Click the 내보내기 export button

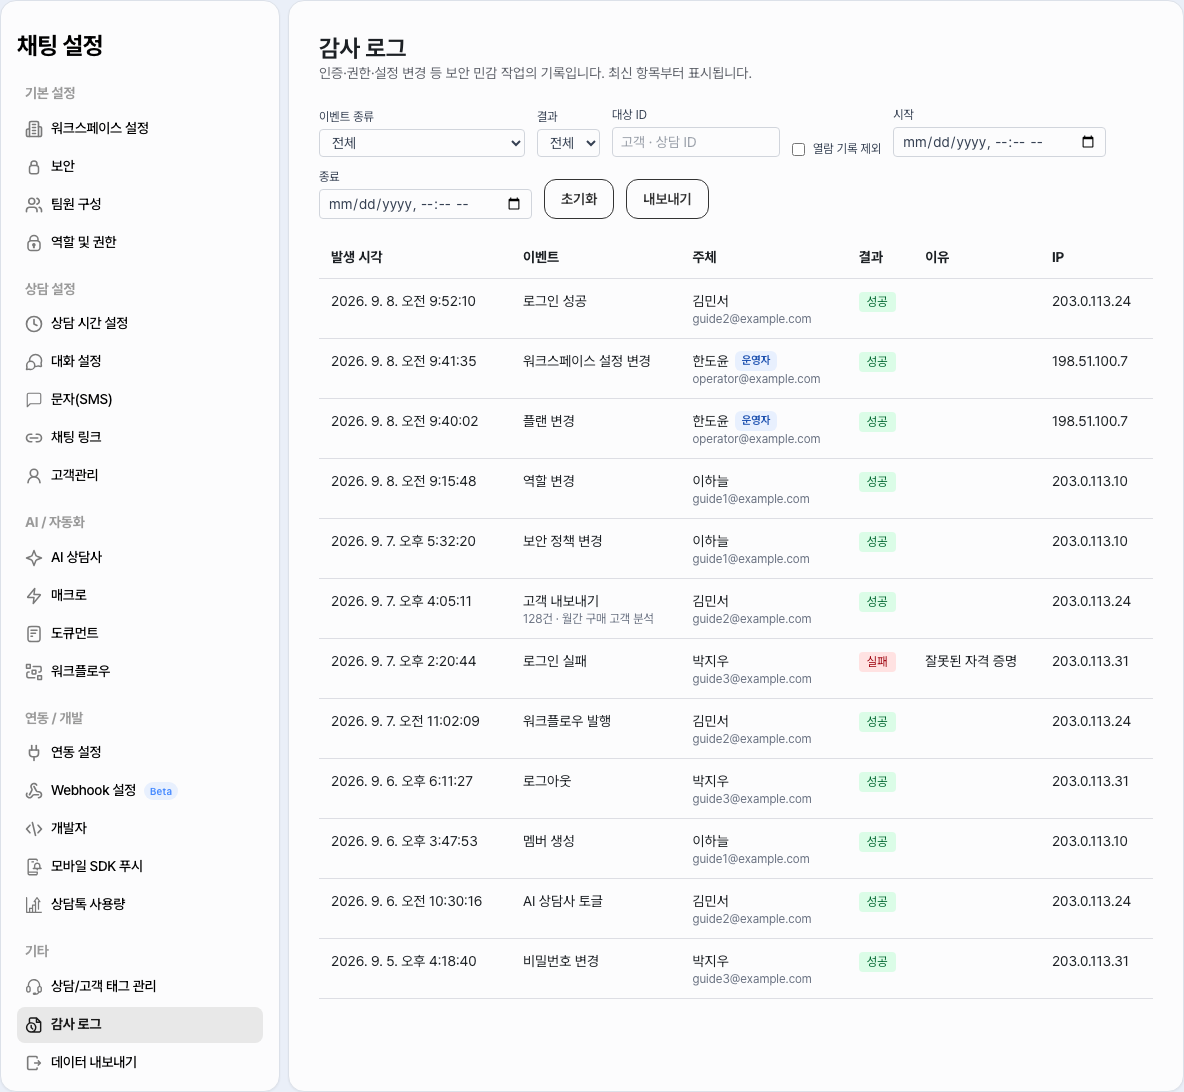point(668,199)
